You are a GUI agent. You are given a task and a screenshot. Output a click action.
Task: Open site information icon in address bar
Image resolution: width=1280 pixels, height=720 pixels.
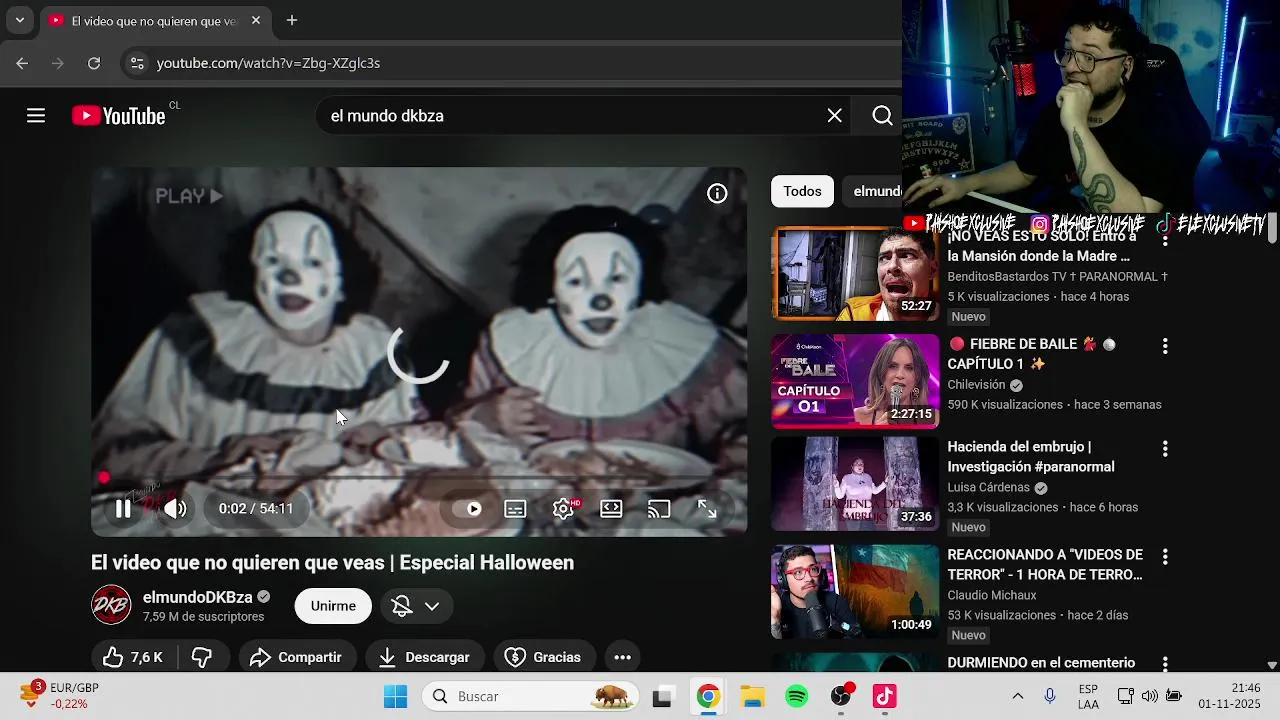click(x=137, y=63)
